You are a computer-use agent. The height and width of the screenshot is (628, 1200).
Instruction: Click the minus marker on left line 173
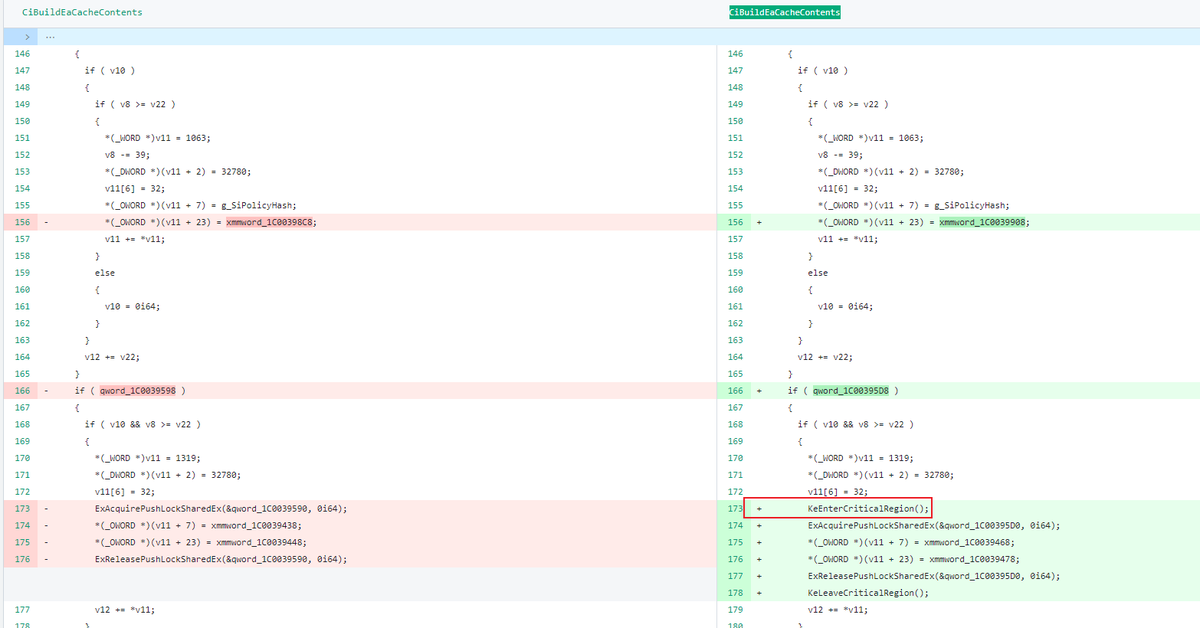coord(46,508)
